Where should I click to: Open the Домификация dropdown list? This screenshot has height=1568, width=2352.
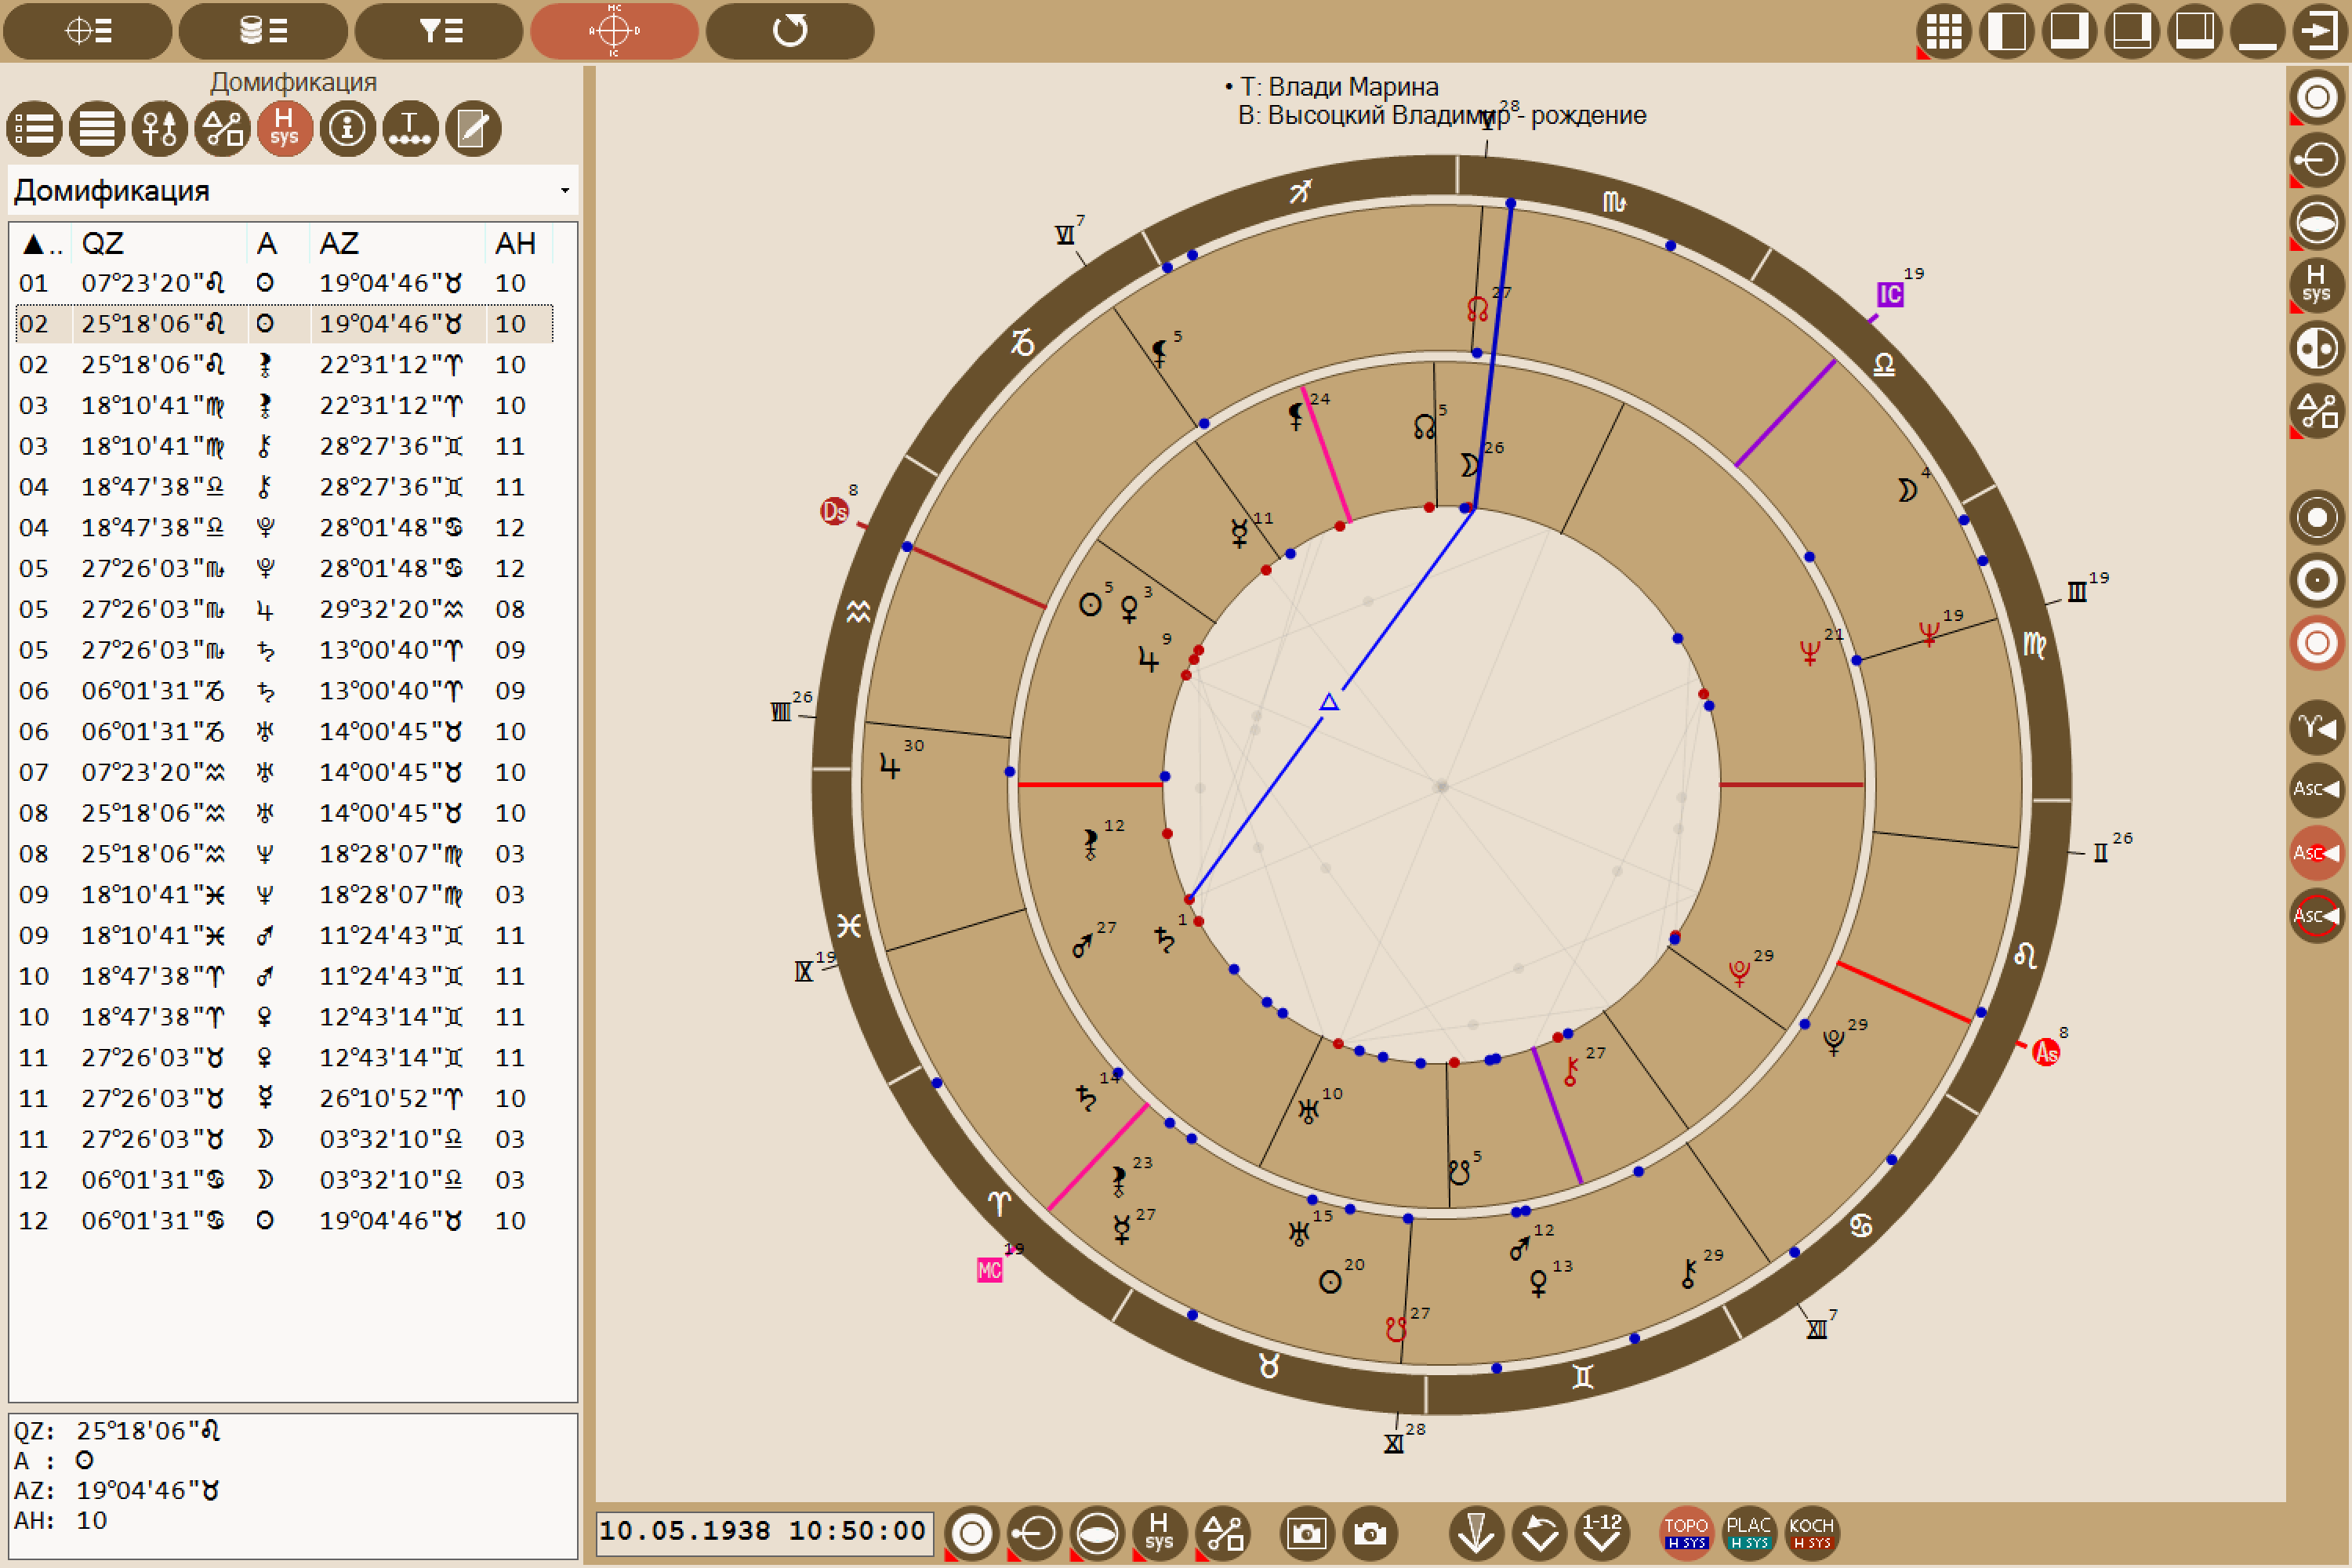tap(293, 190)
